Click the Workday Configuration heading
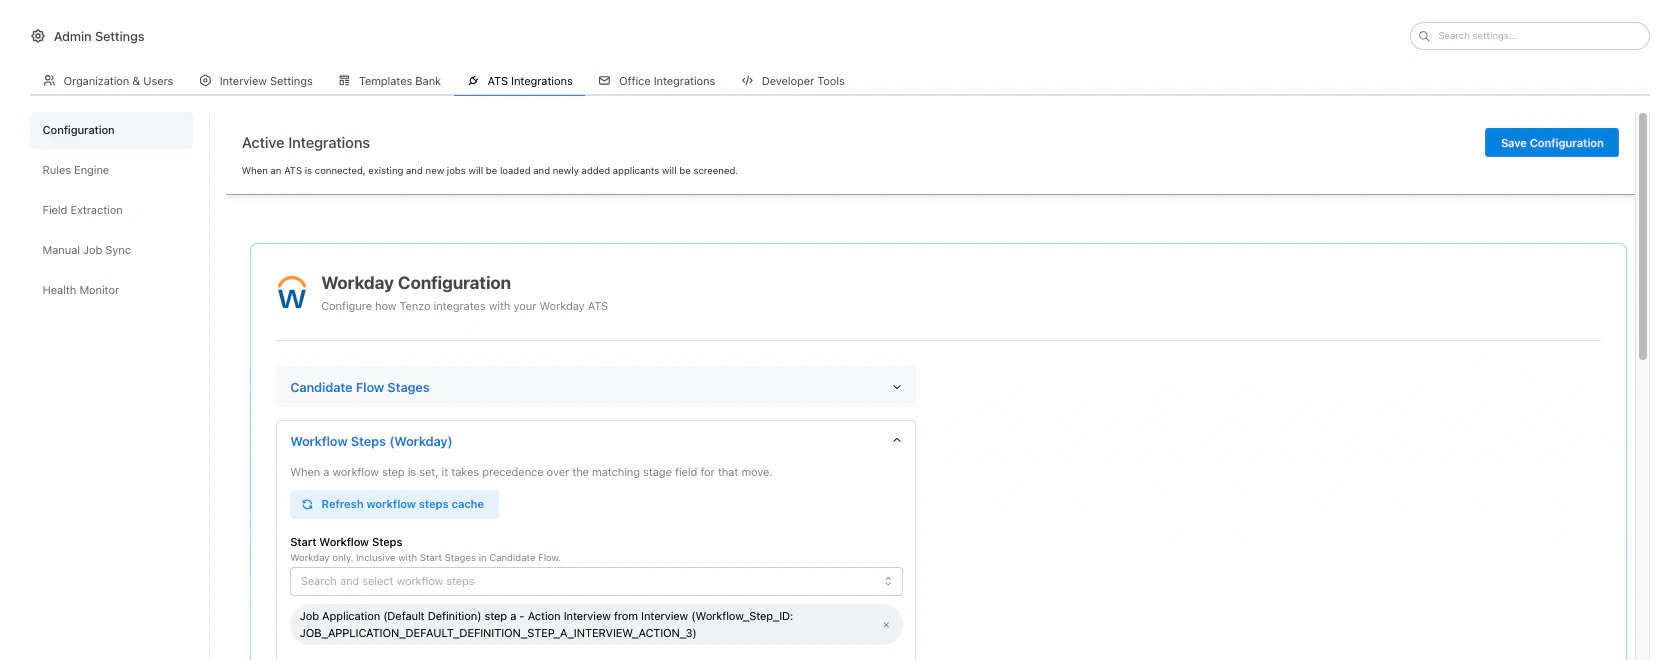 (x=416, y=283)
